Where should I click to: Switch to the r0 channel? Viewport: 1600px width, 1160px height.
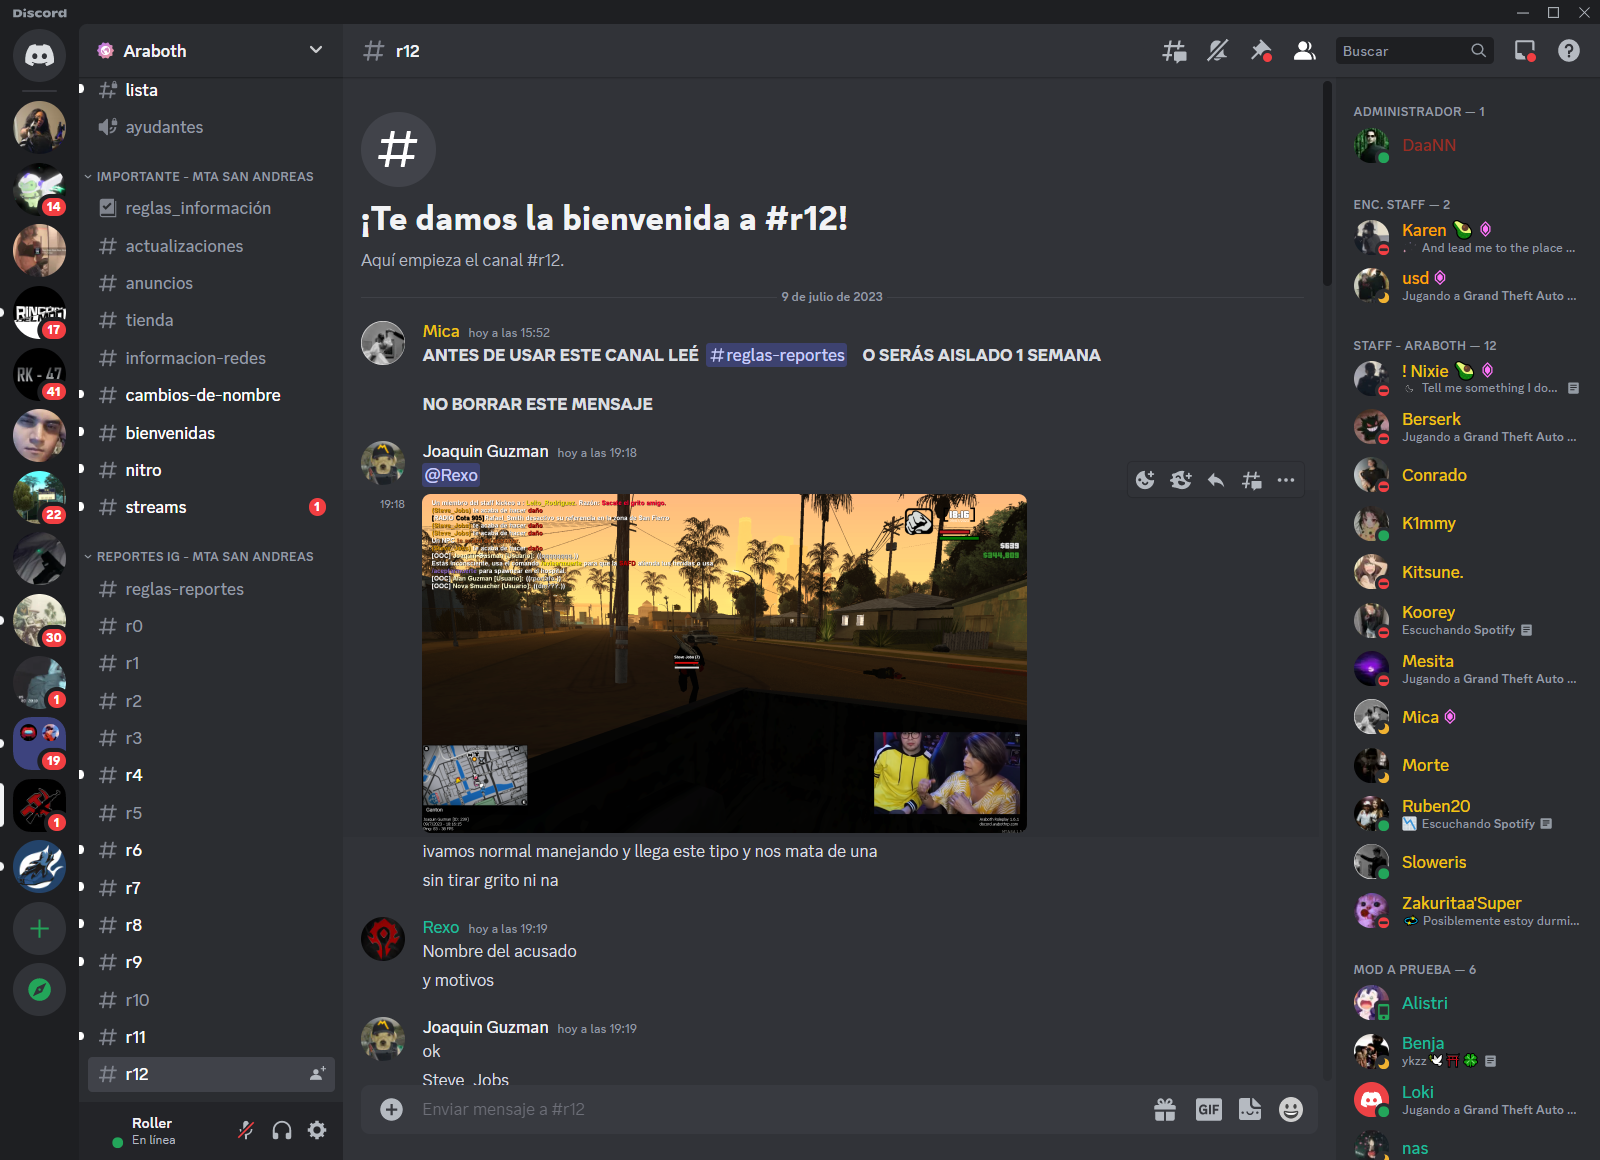[x=211, y=626]
